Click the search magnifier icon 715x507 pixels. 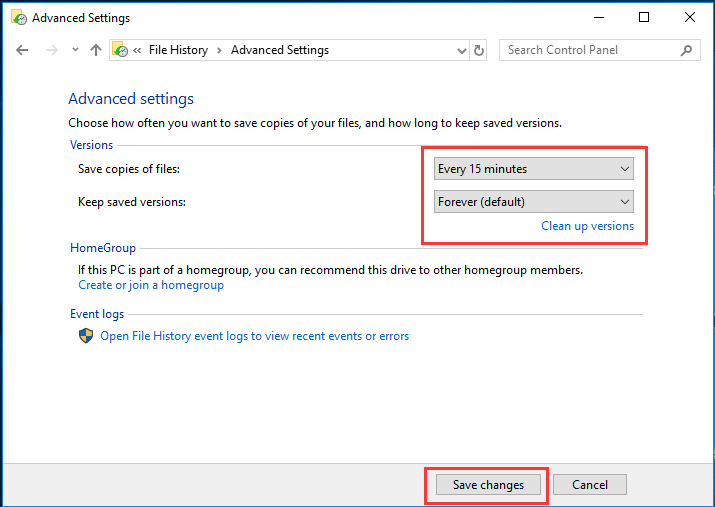[686, 50]
